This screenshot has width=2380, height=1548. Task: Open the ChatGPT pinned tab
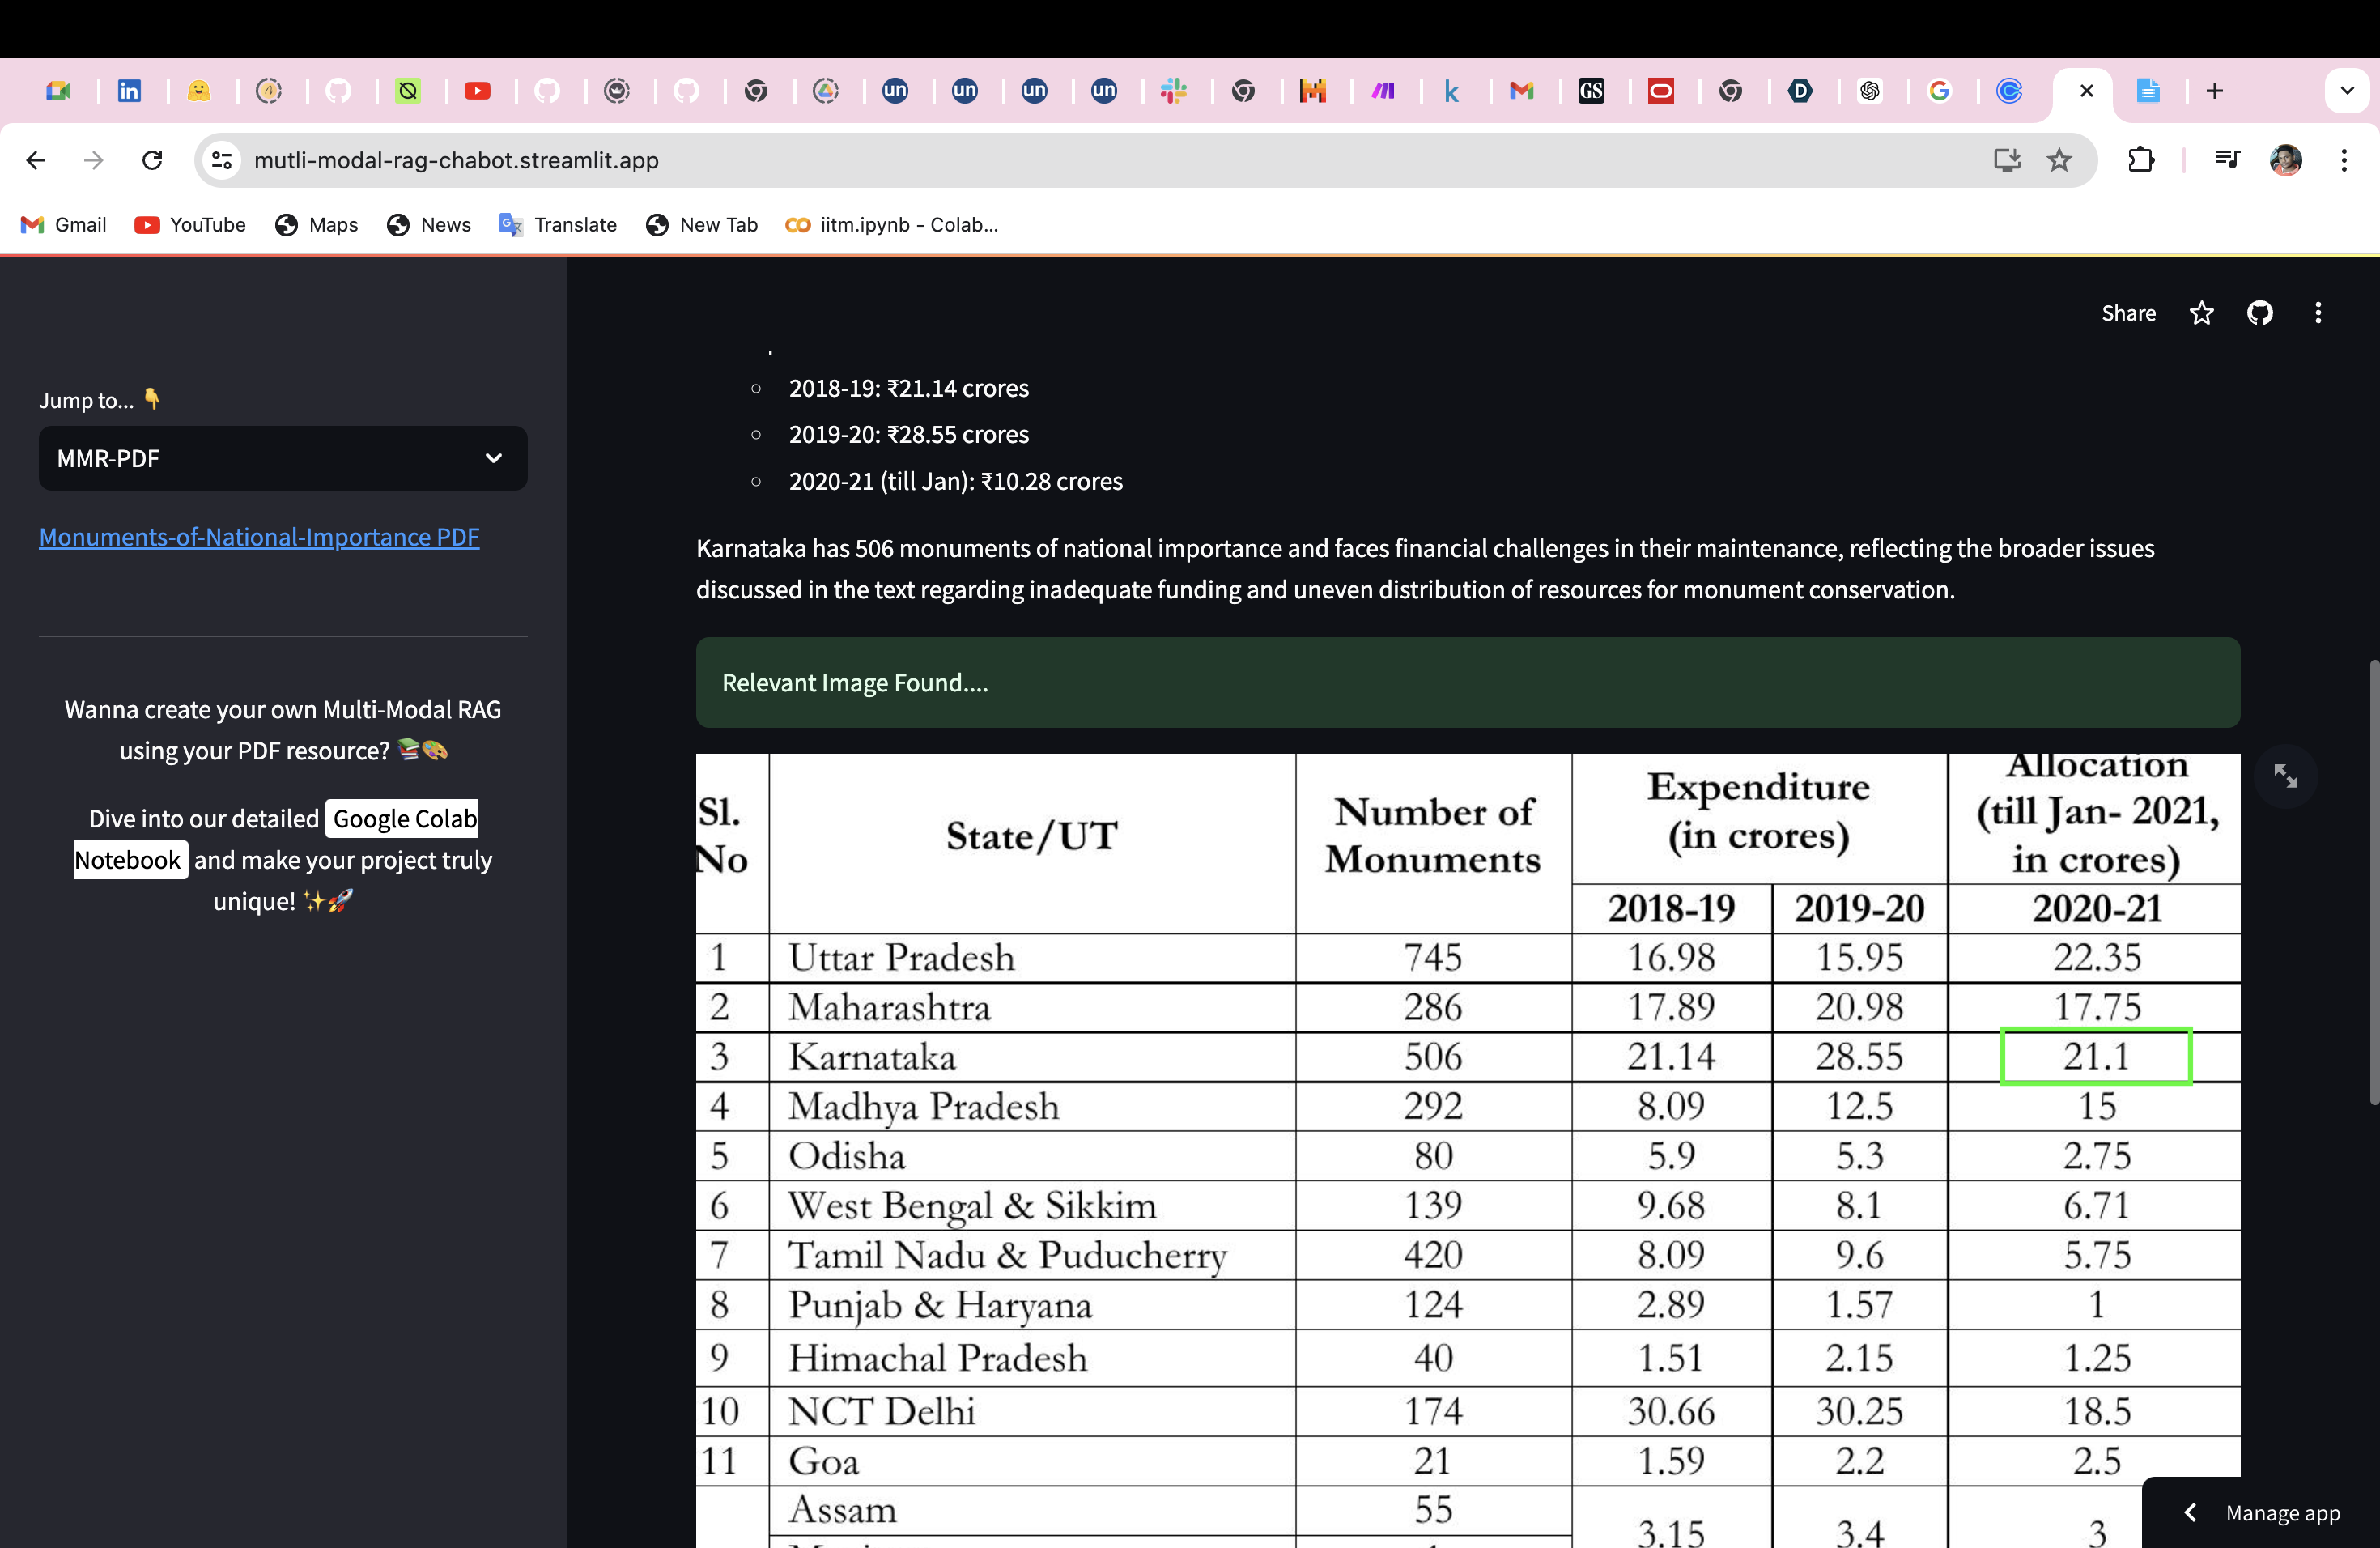click(x=1871, y=91)
